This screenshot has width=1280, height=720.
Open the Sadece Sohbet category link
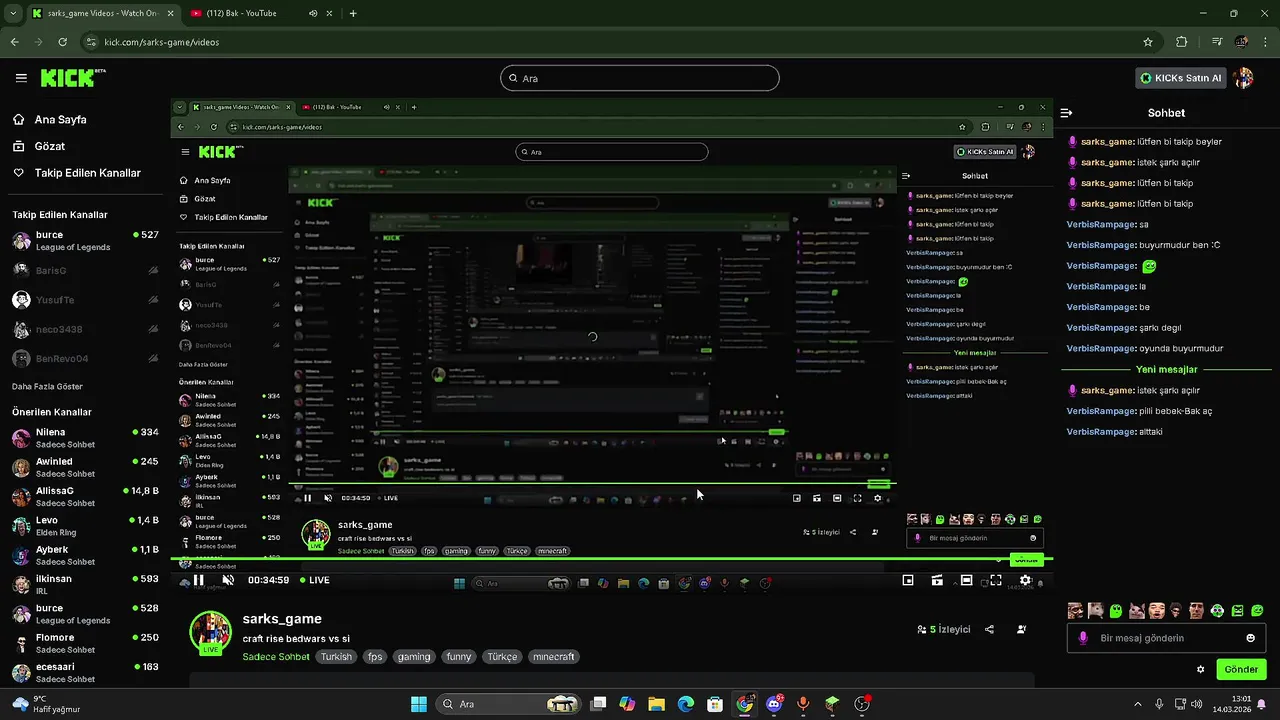pyautogui.click(x=276, y=657)
